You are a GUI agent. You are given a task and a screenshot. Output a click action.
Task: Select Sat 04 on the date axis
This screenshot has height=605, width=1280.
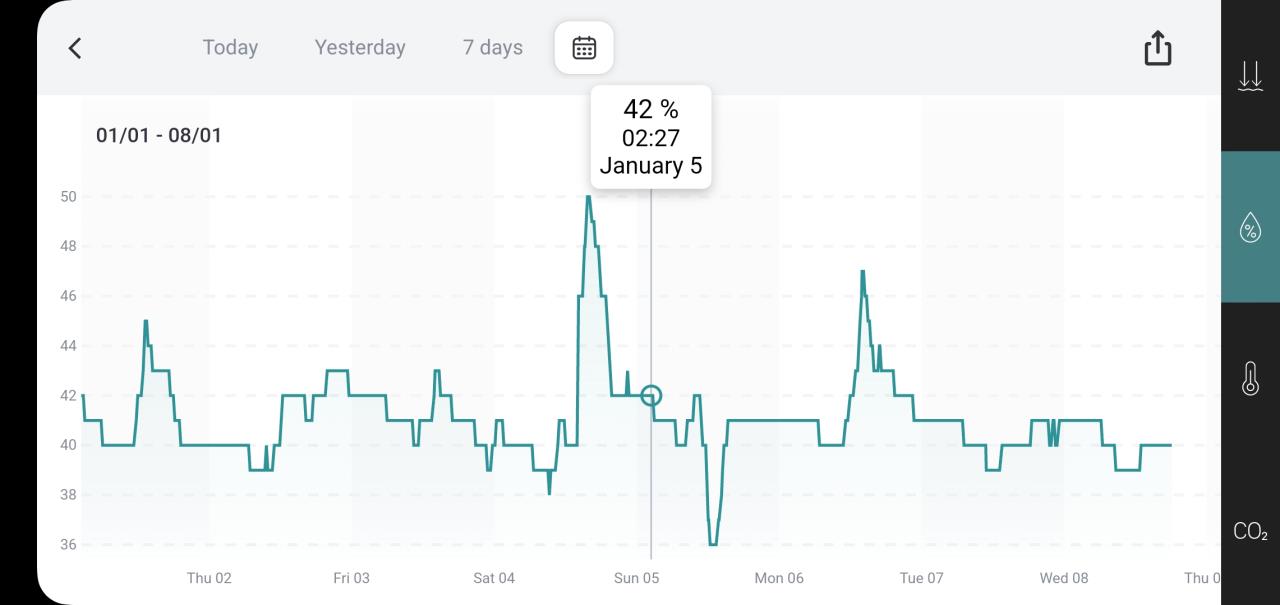(494, 578)
